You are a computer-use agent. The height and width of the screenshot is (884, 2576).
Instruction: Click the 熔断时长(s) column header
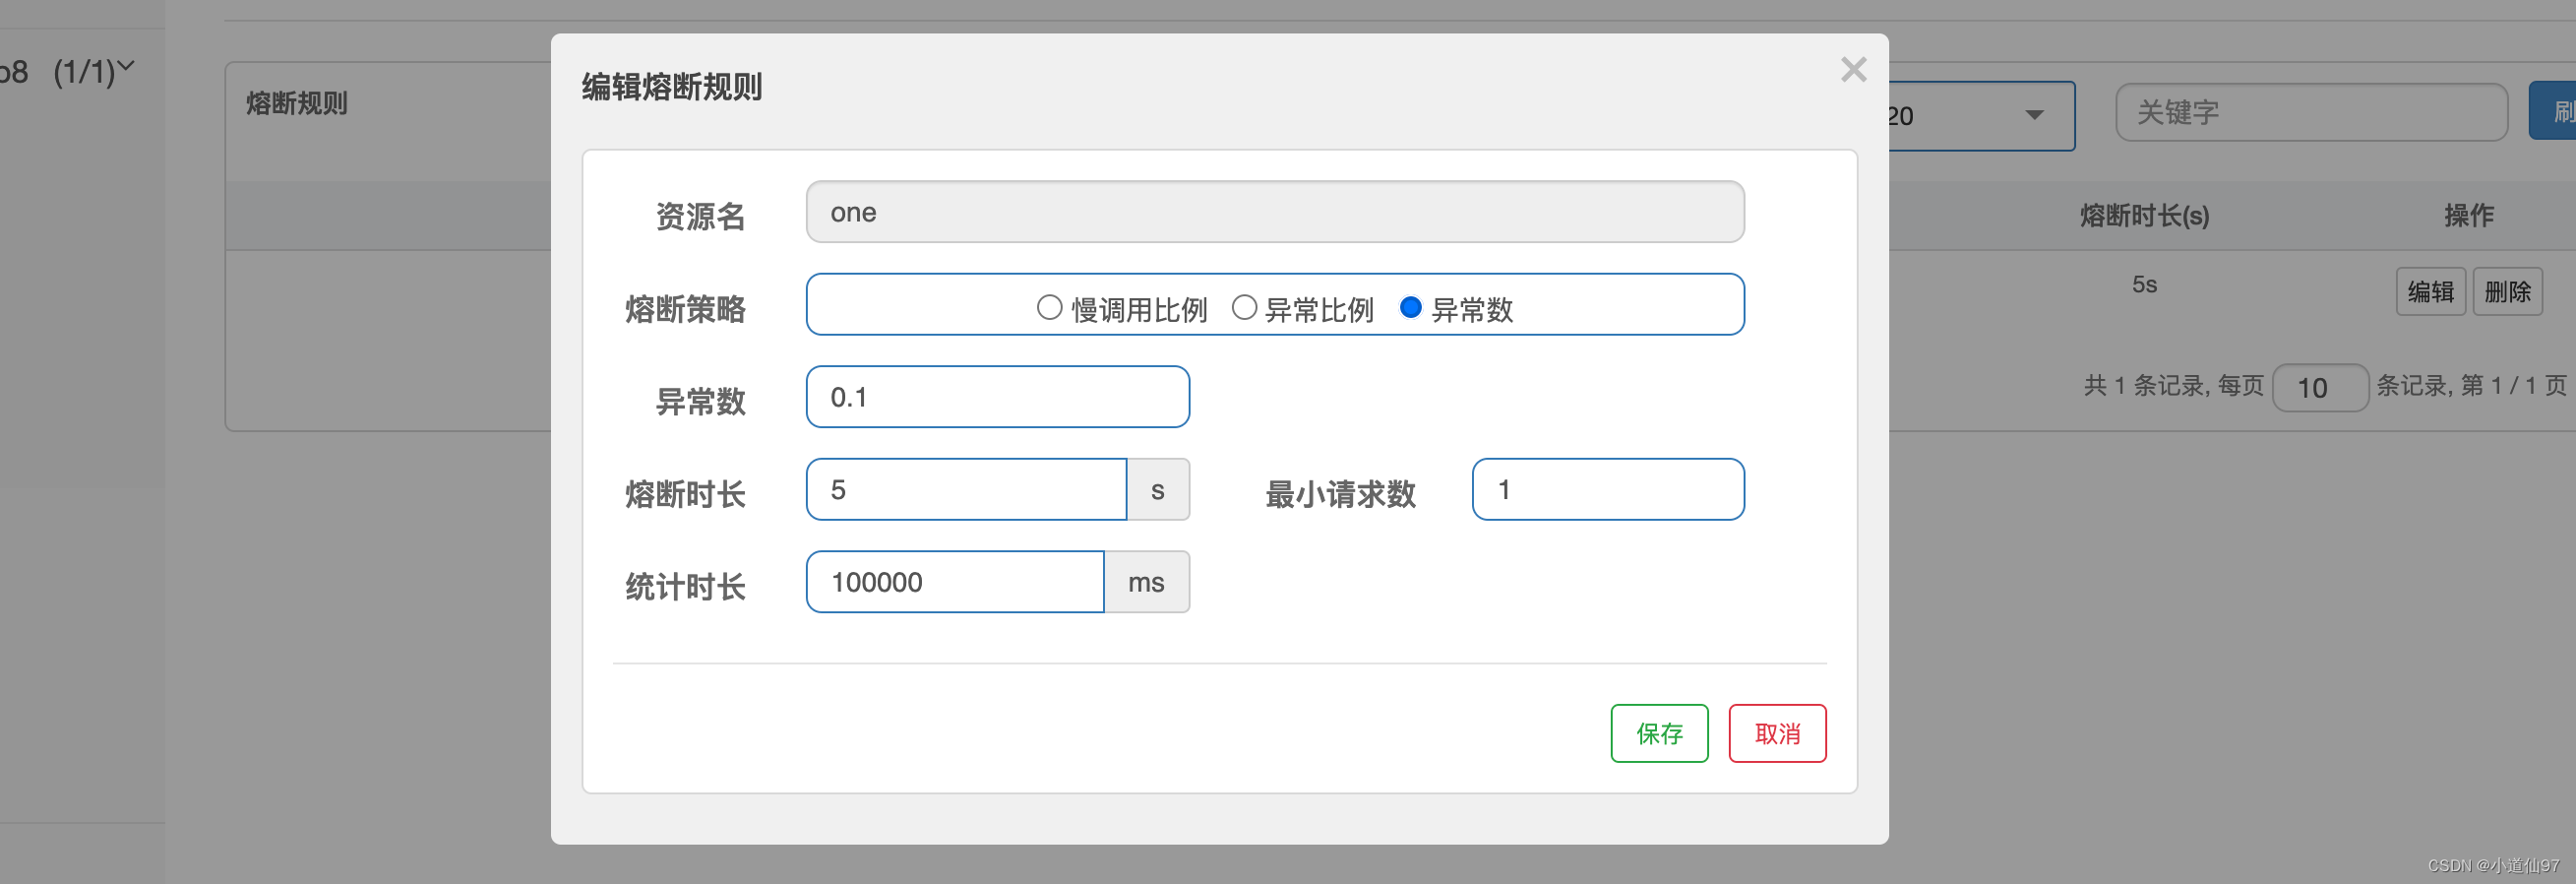coord(2144,215)
